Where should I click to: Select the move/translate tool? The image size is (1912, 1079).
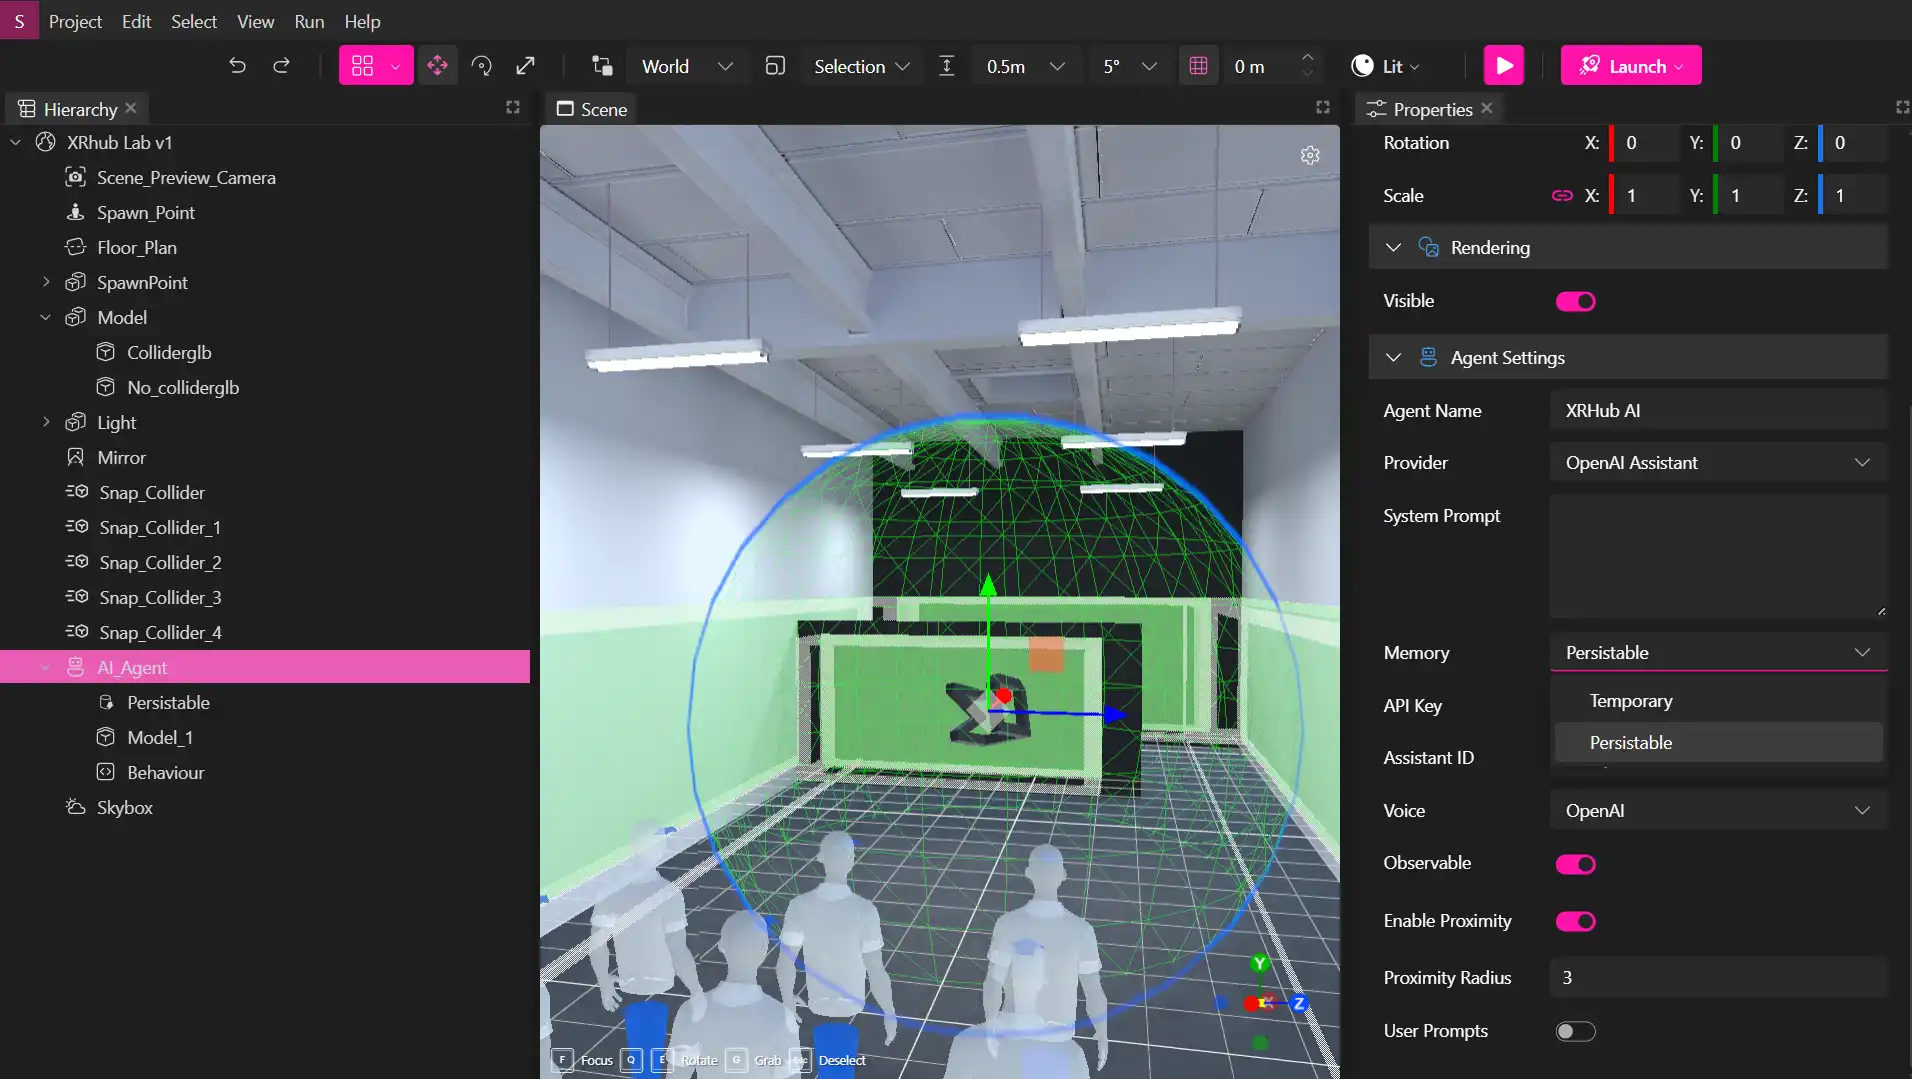click(x=437, y=66)
